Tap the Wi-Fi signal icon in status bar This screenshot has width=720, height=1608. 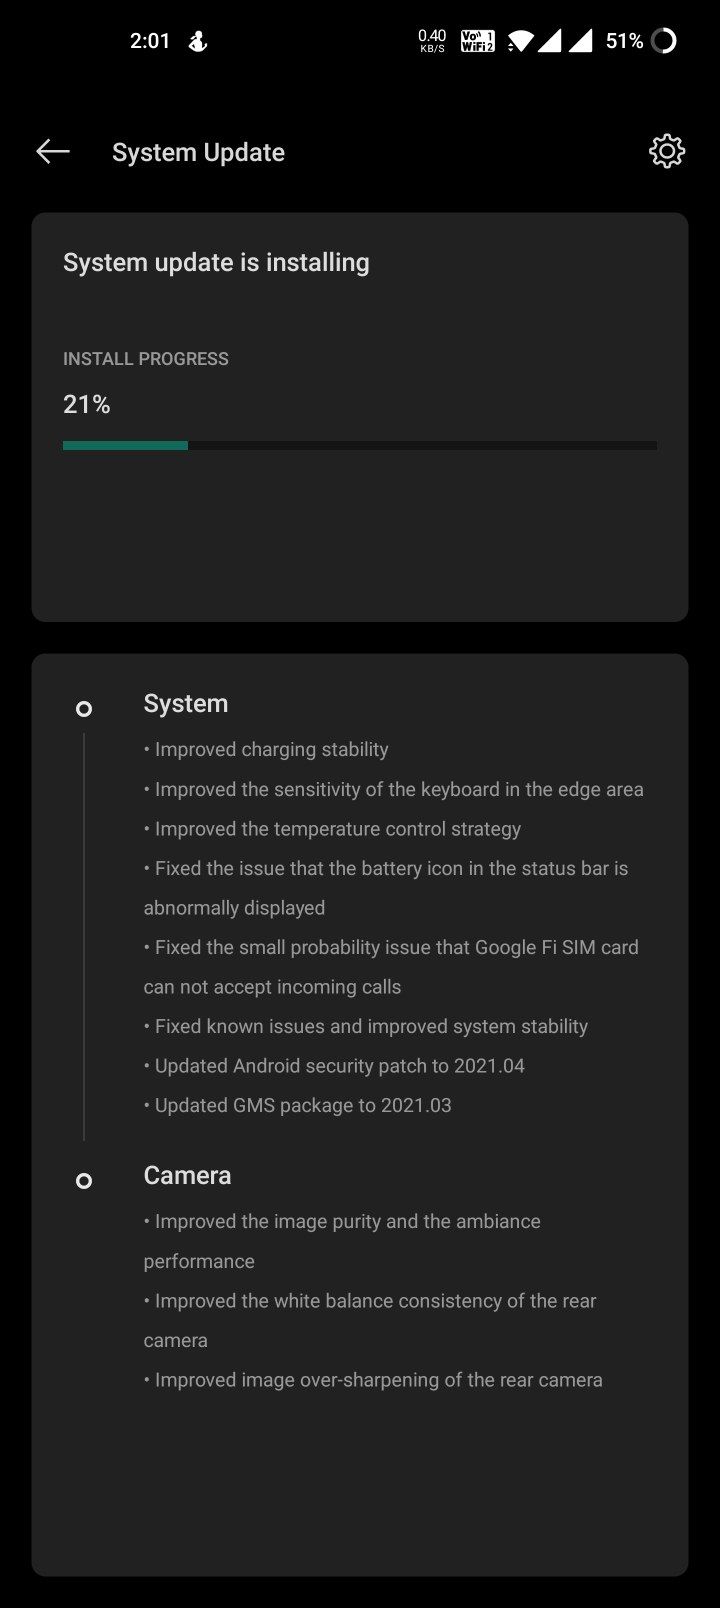(519, 41)
